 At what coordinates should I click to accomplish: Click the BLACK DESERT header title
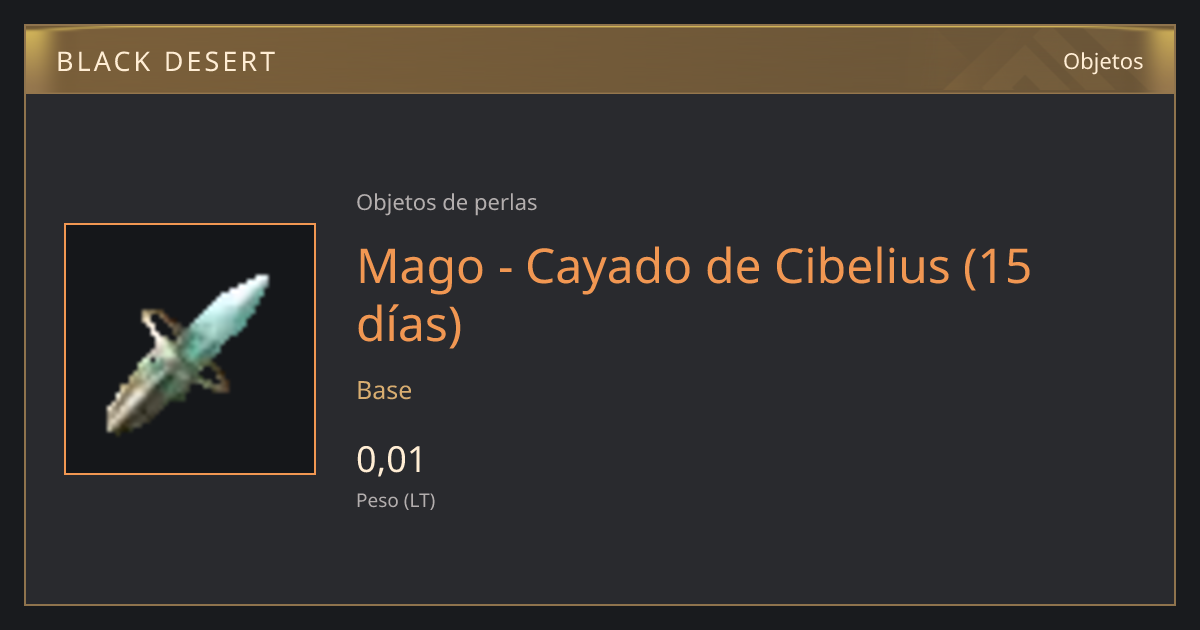166,62
